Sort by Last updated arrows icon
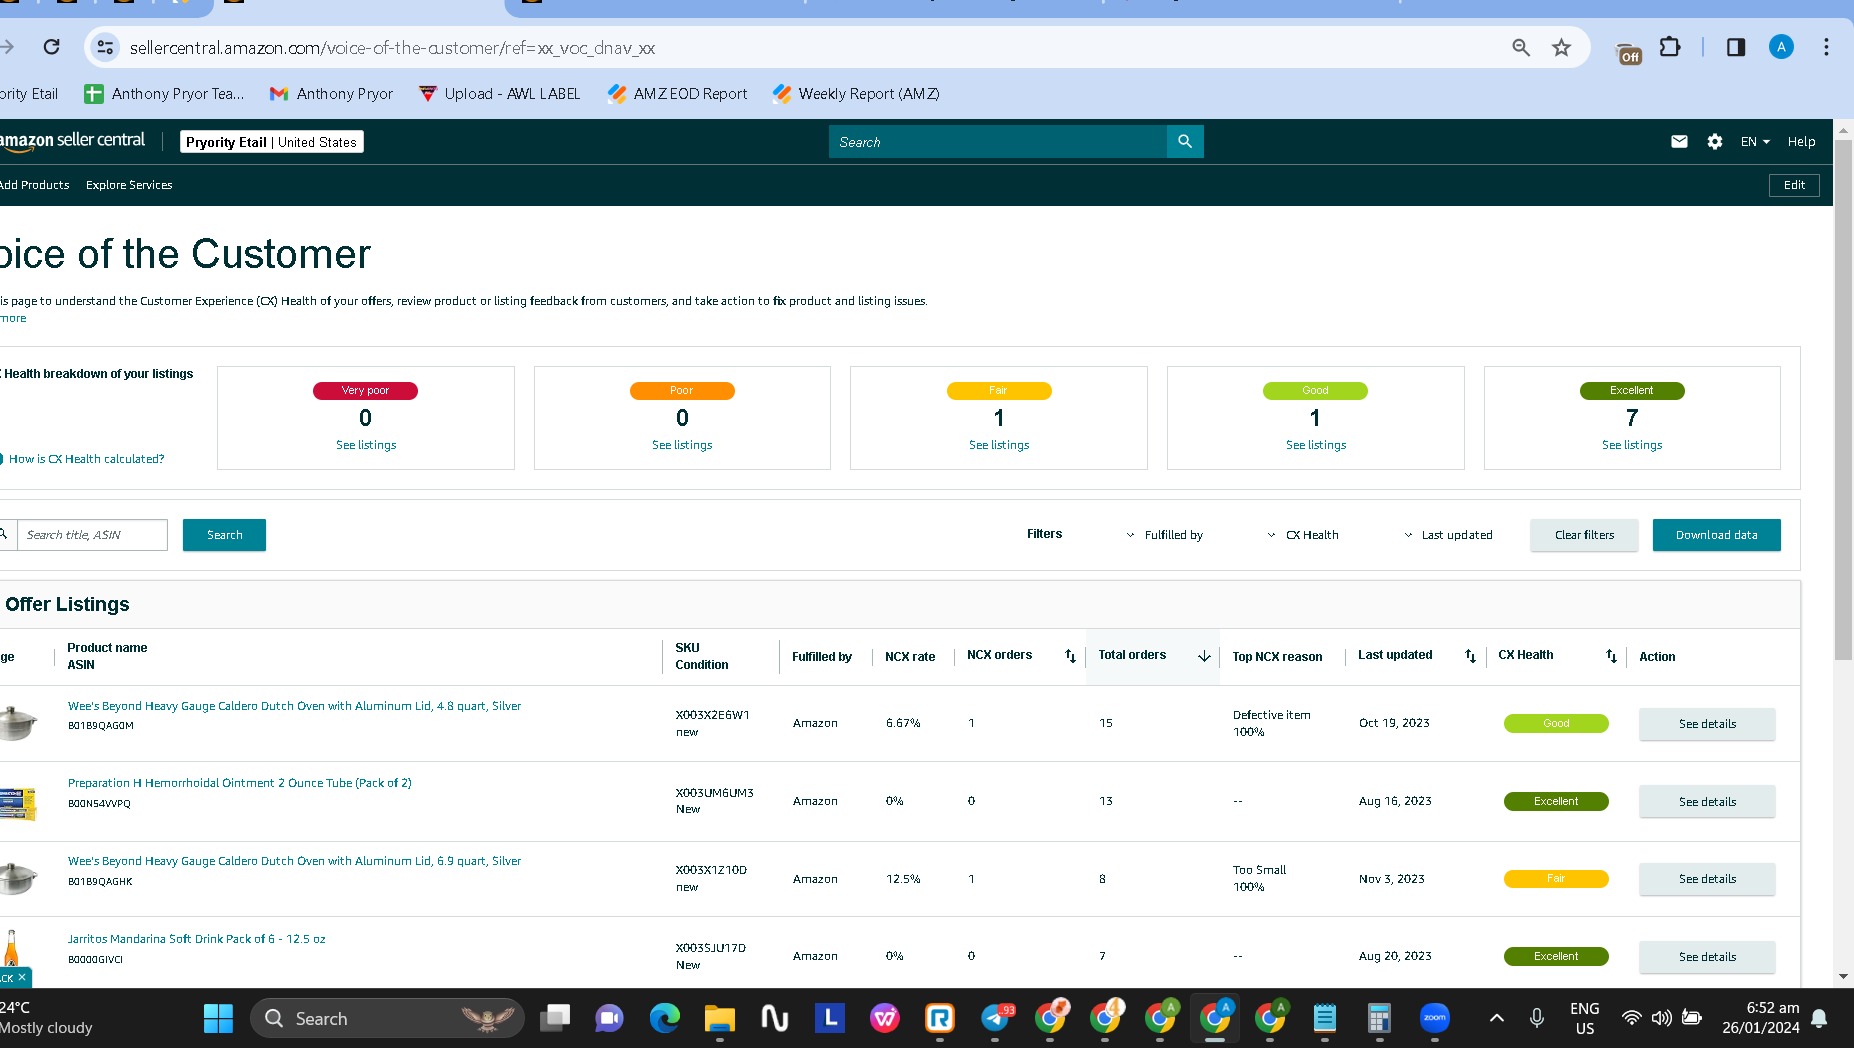 [x=1470, y=656]
